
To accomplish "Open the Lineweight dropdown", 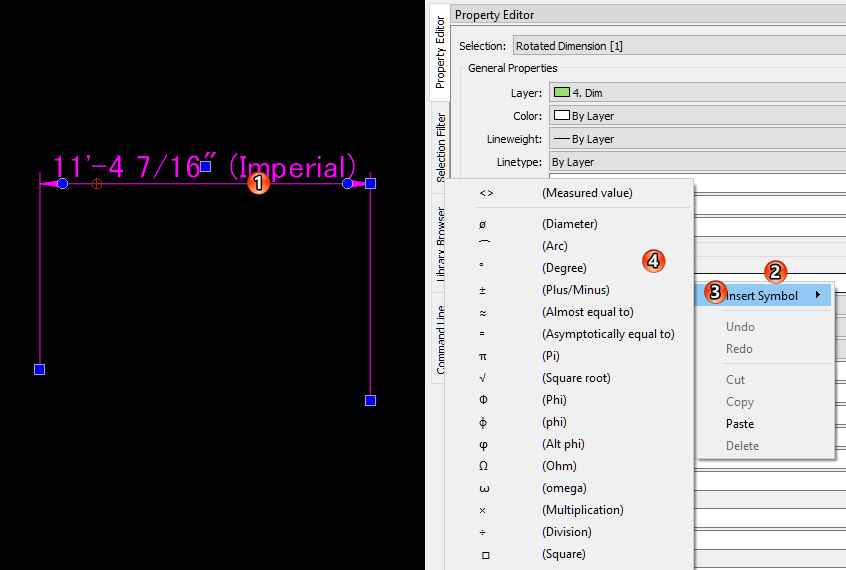I will [697, 139].
